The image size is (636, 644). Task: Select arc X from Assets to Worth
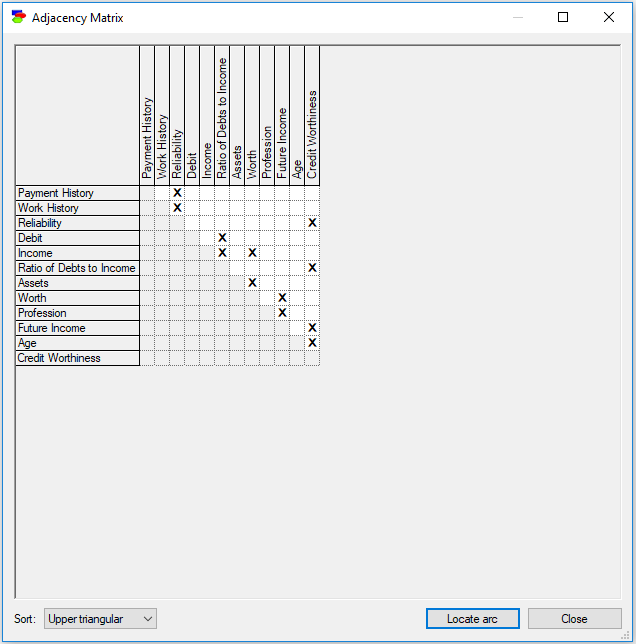pyautogui.click(x=252, y=283)
